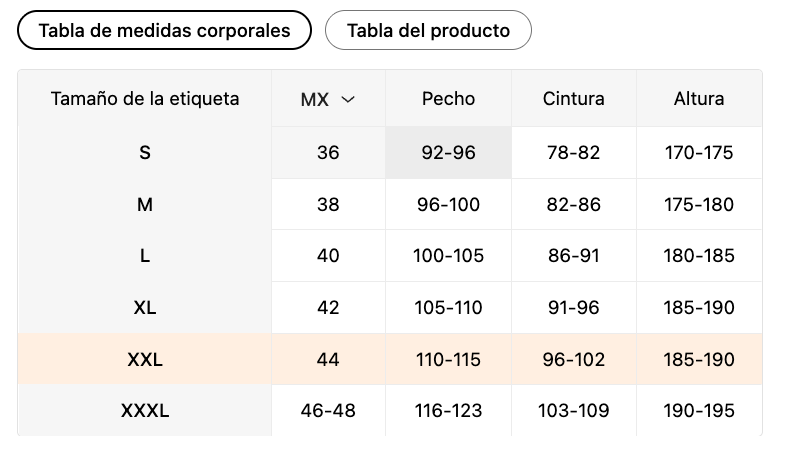Open the MX size system dropdown
Viewport: 788px width, 460px height.
(x=328, y=99)
